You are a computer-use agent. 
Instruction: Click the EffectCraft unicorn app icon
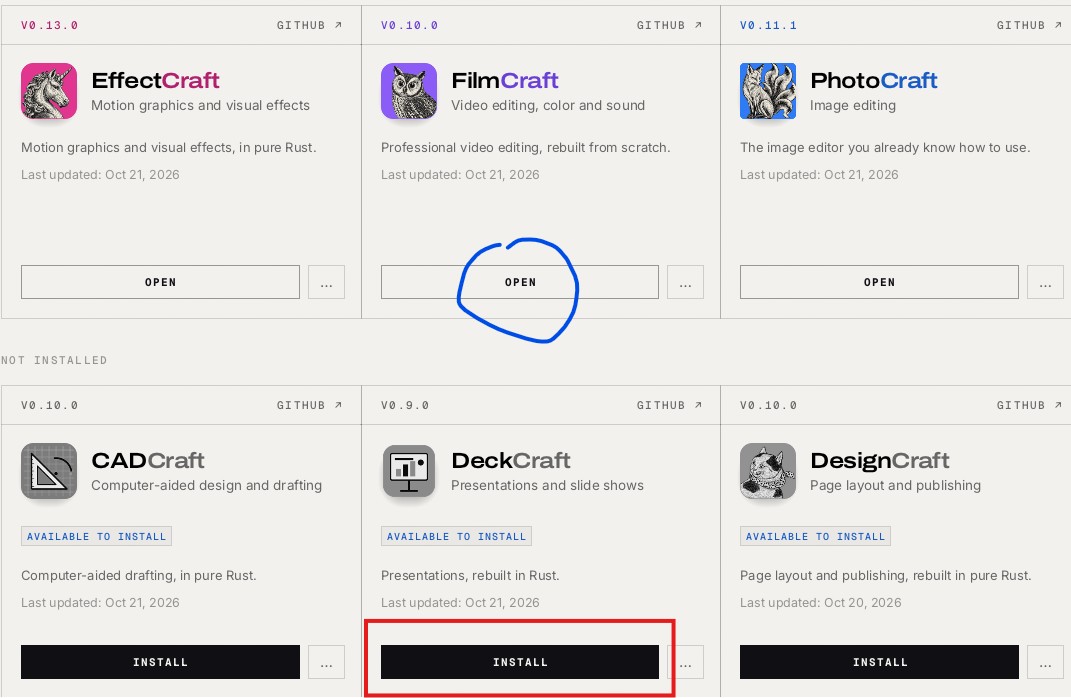click(48, 91)
